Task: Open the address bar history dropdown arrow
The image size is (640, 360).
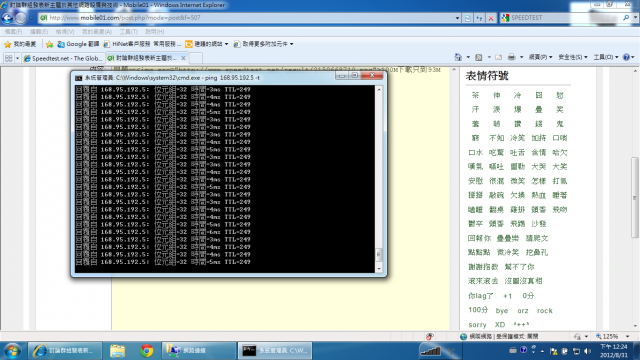Action: click(x=457, y=18)
